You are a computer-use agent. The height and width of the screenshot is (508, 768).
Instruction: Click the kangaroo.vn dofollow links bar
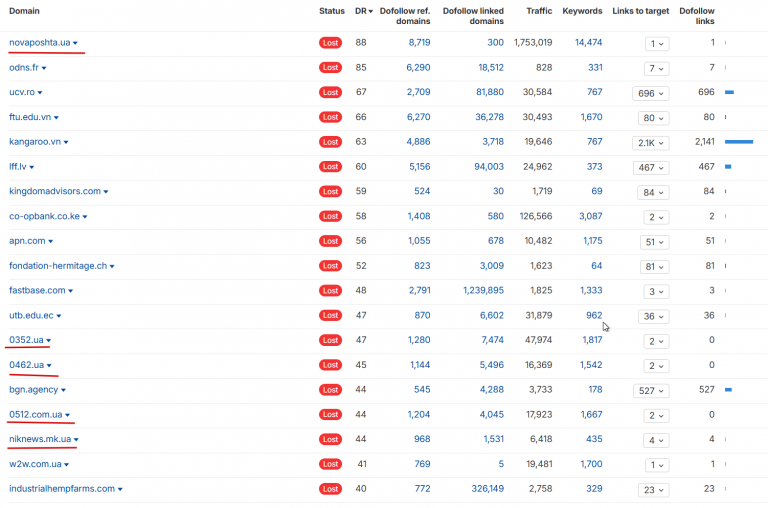click(739, 142)
